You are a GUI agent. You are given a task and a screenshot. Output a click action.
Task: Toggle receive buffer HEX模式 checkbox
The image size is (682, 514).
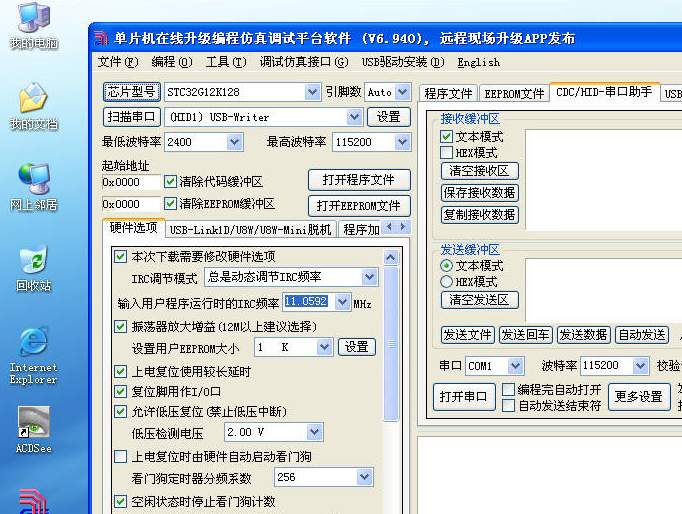point(446,153)
